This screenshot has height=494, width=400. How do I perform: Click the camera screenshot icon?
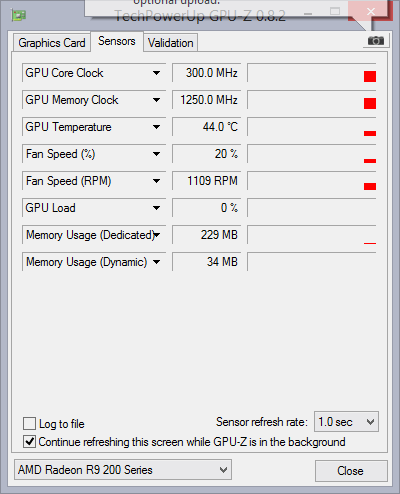point(376,41)
